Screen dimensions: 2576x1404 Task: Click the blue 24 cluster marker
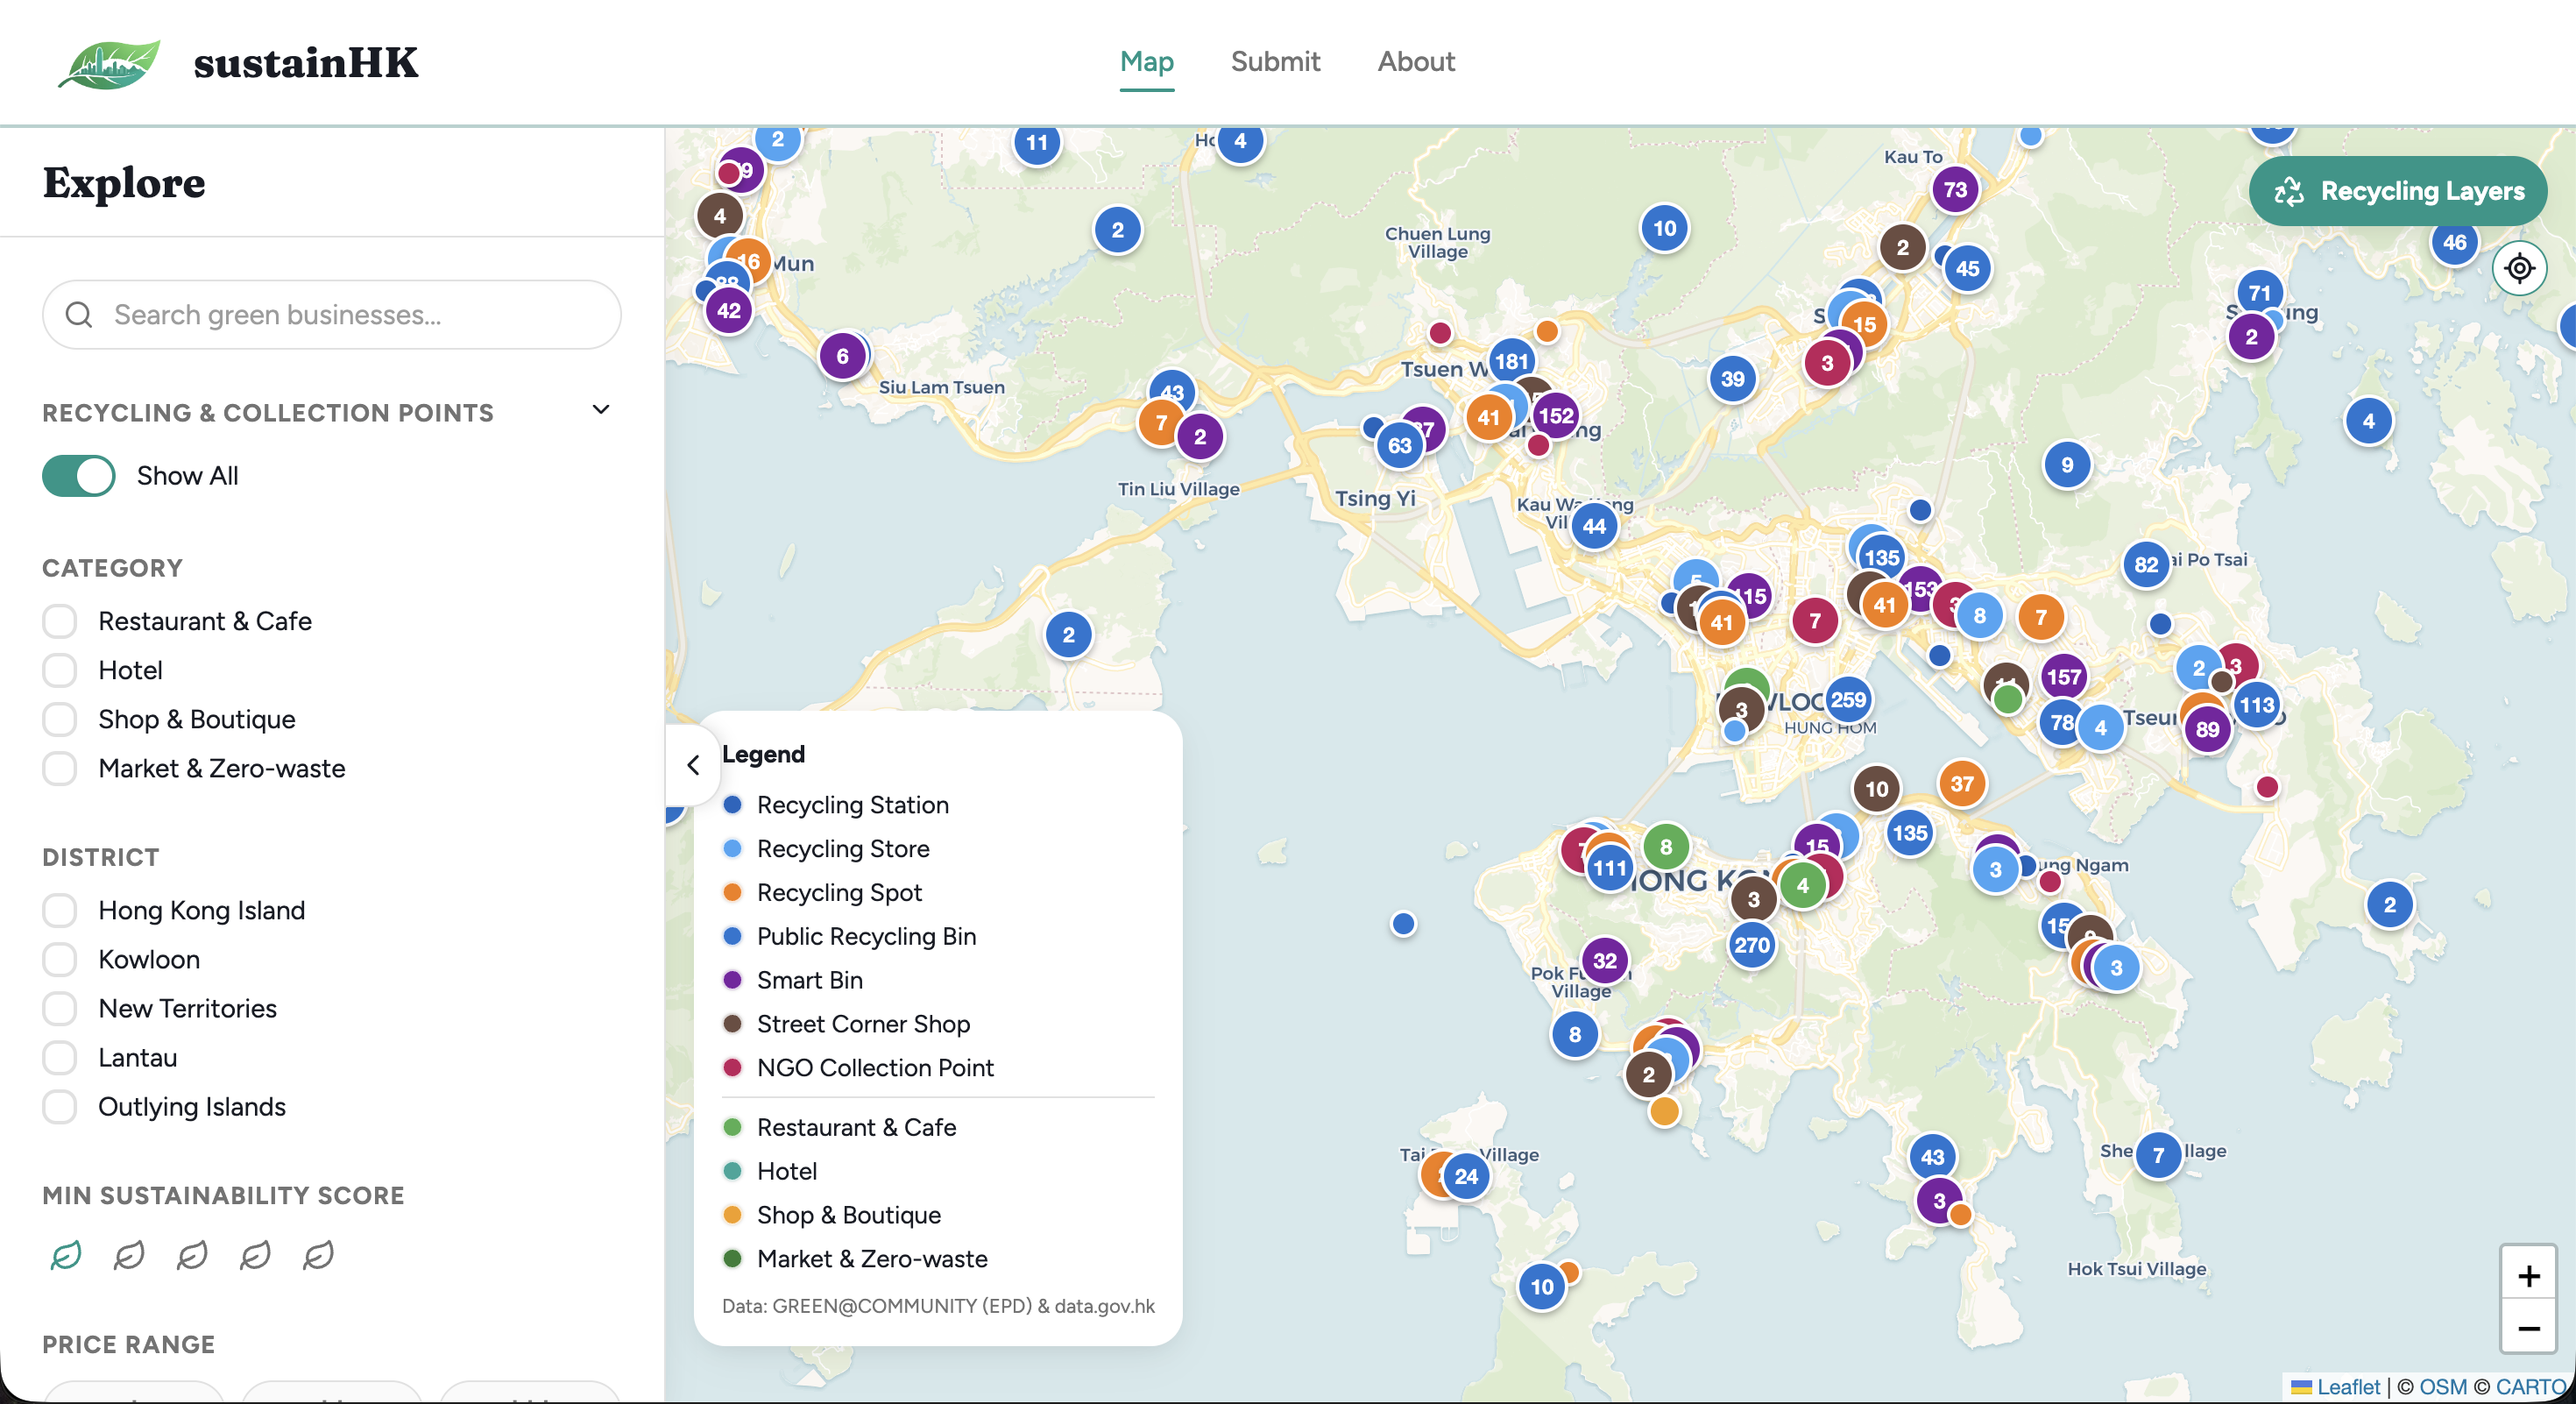coord(1465,1176)
